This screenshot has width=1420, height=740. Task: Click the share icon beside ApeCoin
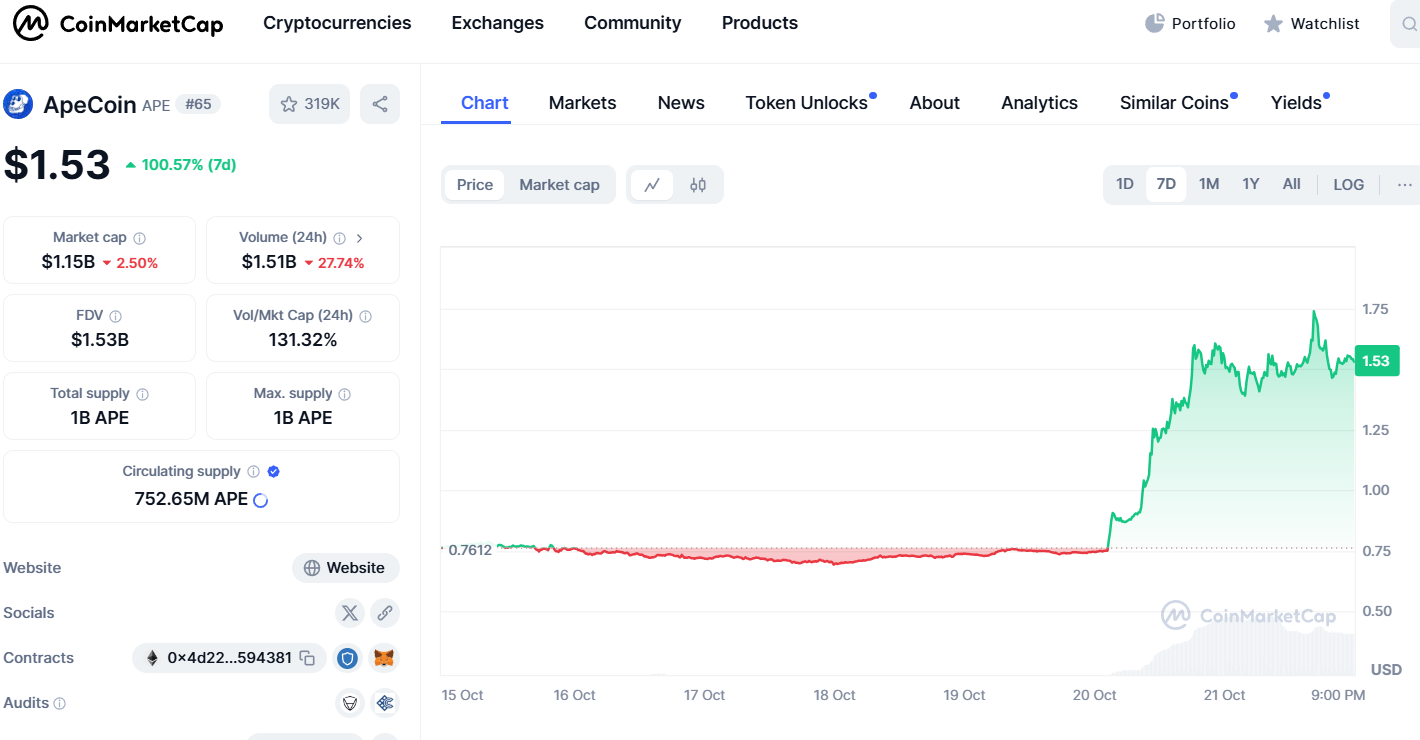tap(380, 104)
